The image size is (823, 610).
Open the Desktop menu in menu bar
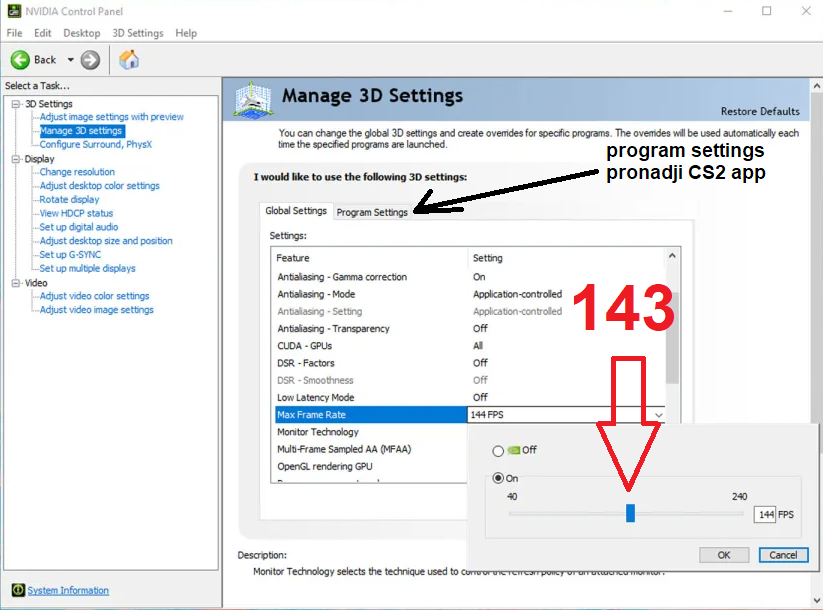tap(82, 33)
